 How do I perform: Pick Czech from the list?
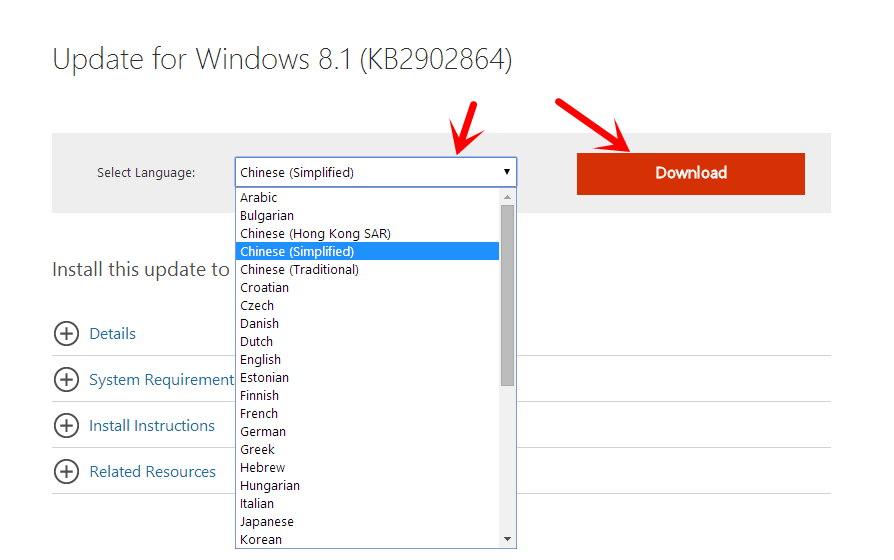click(367, 306)
